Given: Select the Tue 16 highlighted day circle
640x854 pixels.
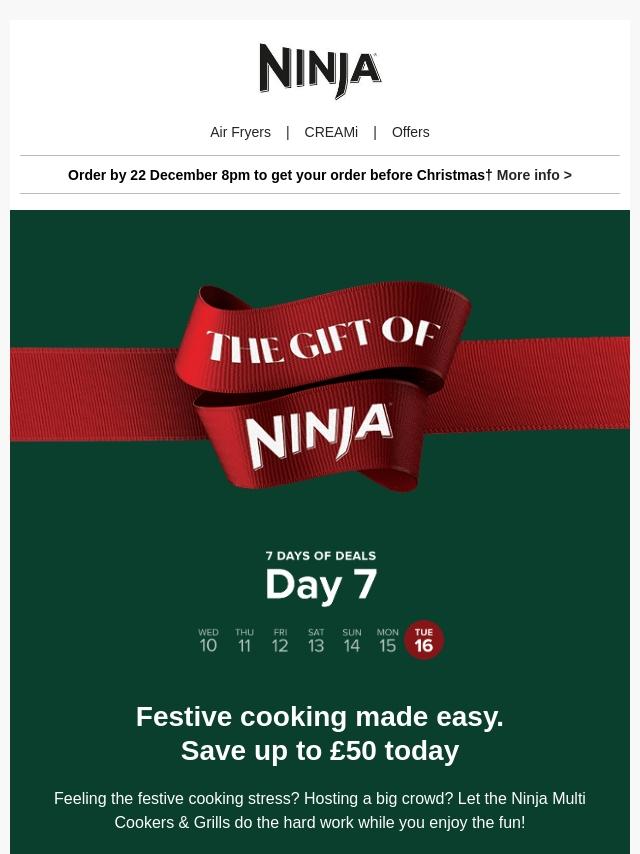Looking at the screenshot, I should click(424, 640).
